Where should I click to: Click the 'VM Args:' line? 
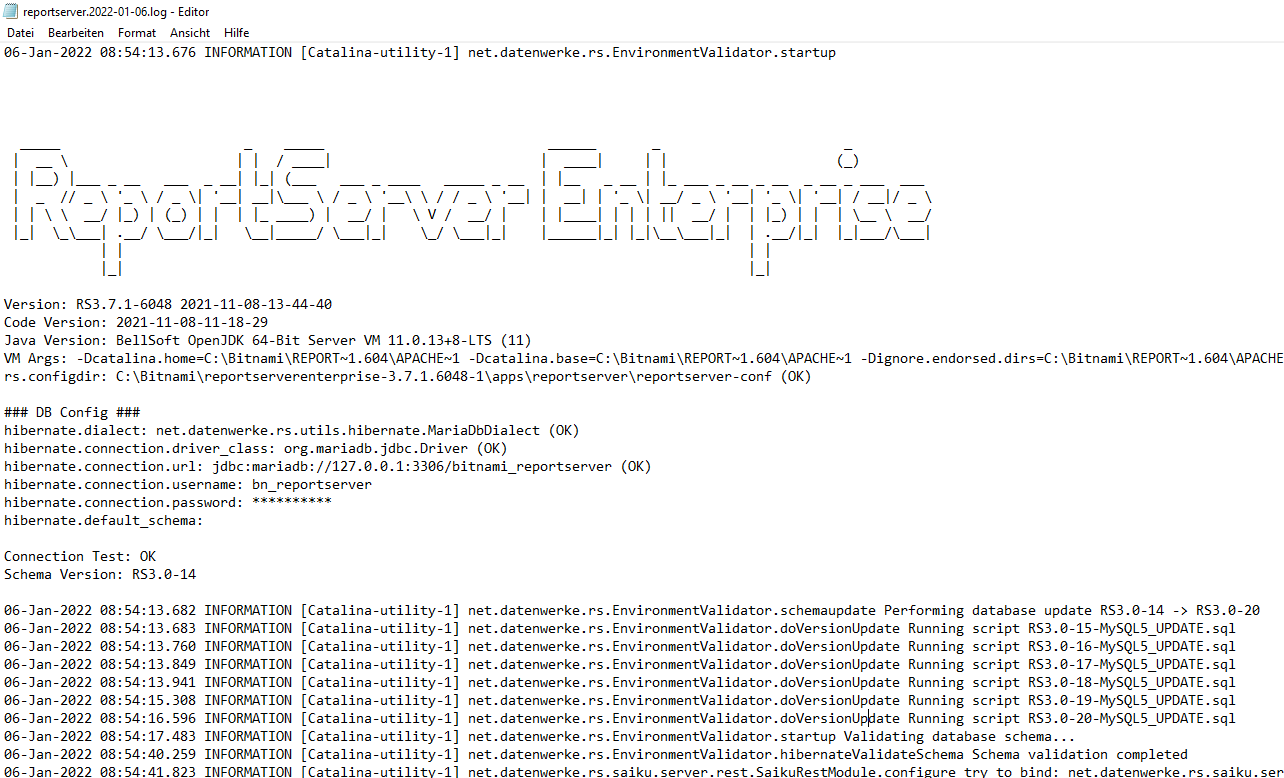point(643,359)
